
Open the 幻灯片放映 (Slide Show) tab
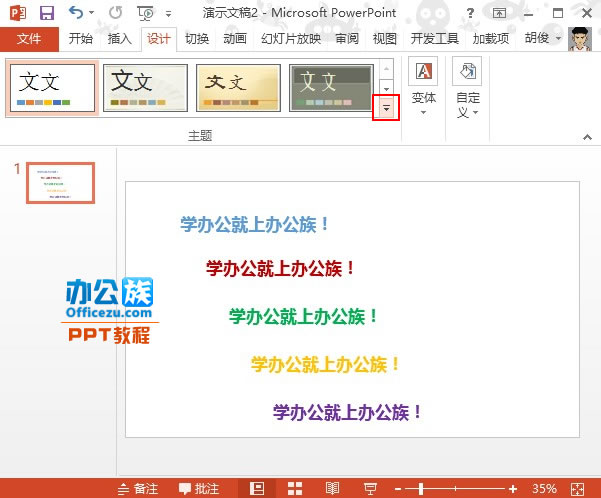pos(291,39)
